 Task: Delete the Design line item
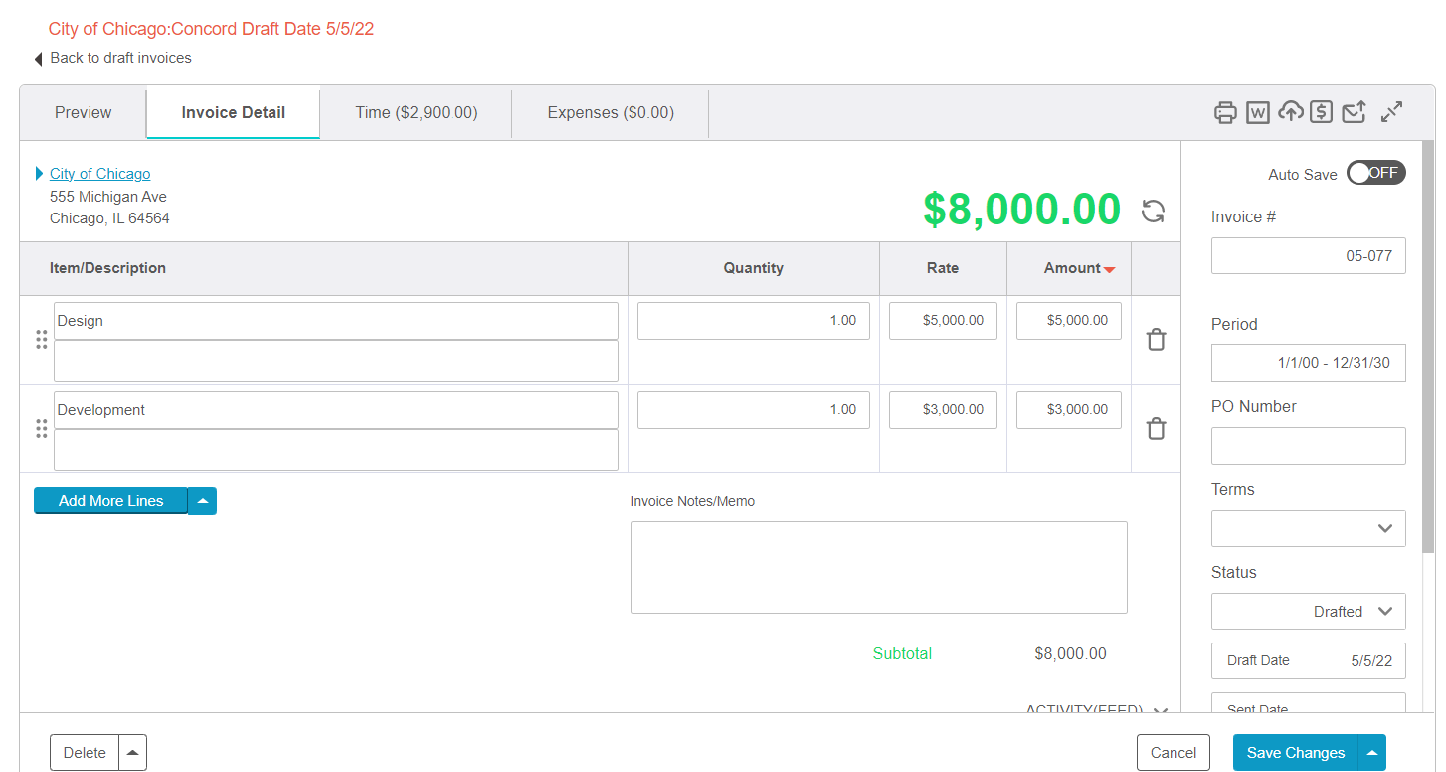[1156, 340]
